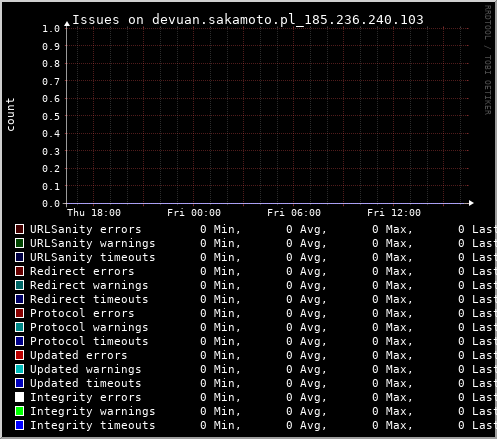Click the Protocol timeouts legend label

tap(89, 341)
